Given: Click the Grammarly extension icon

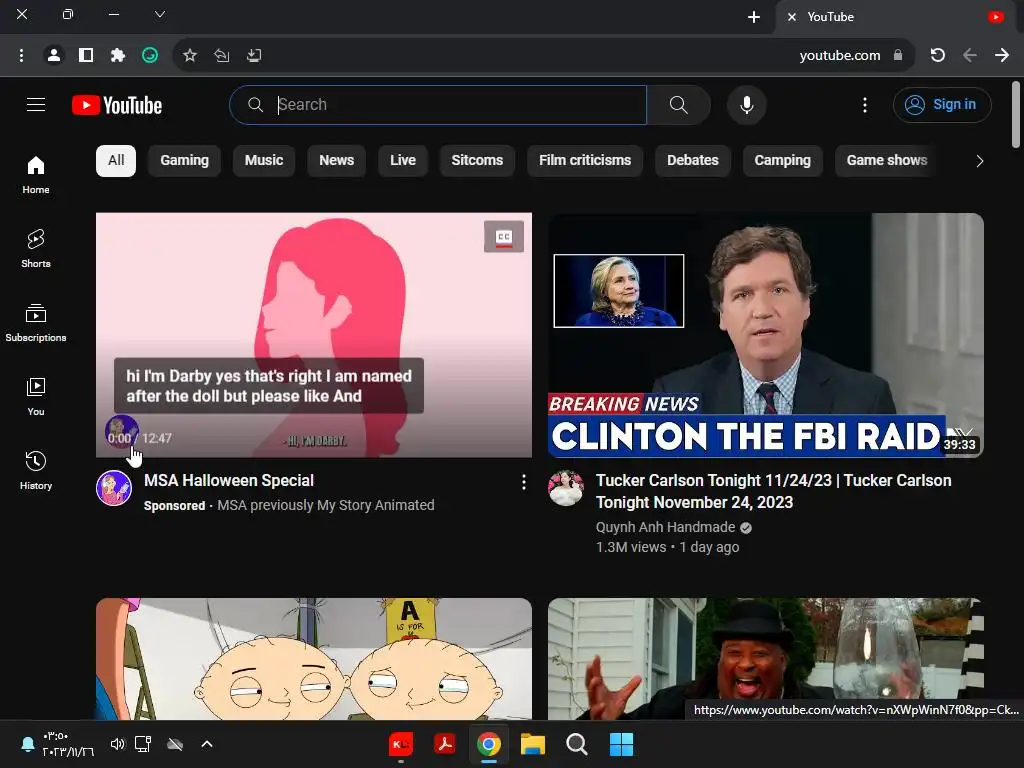Looking at the screenshot, I should click(150, 56).
